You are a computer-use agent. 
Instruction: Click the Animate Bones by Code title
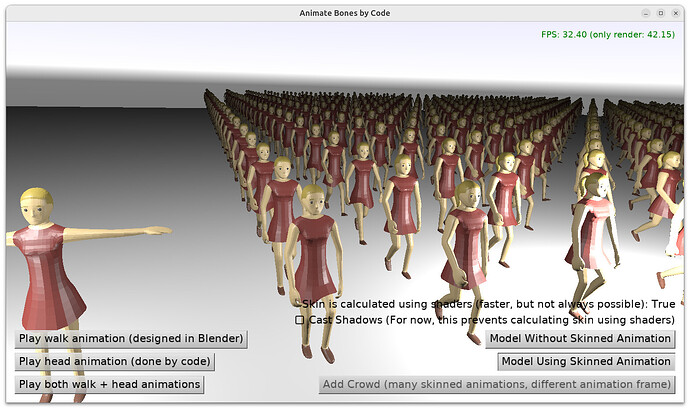345,13
